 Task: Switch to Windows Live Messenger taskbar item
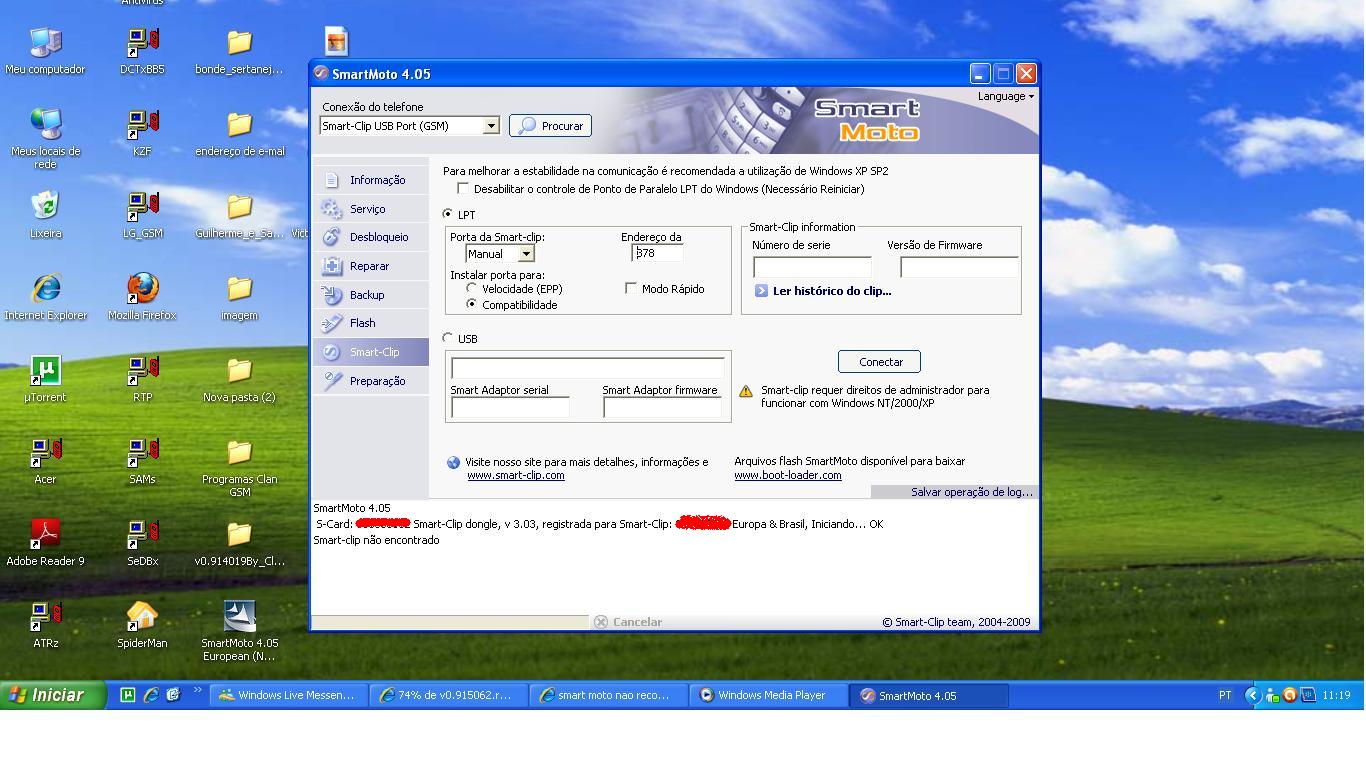pos(288,695)
